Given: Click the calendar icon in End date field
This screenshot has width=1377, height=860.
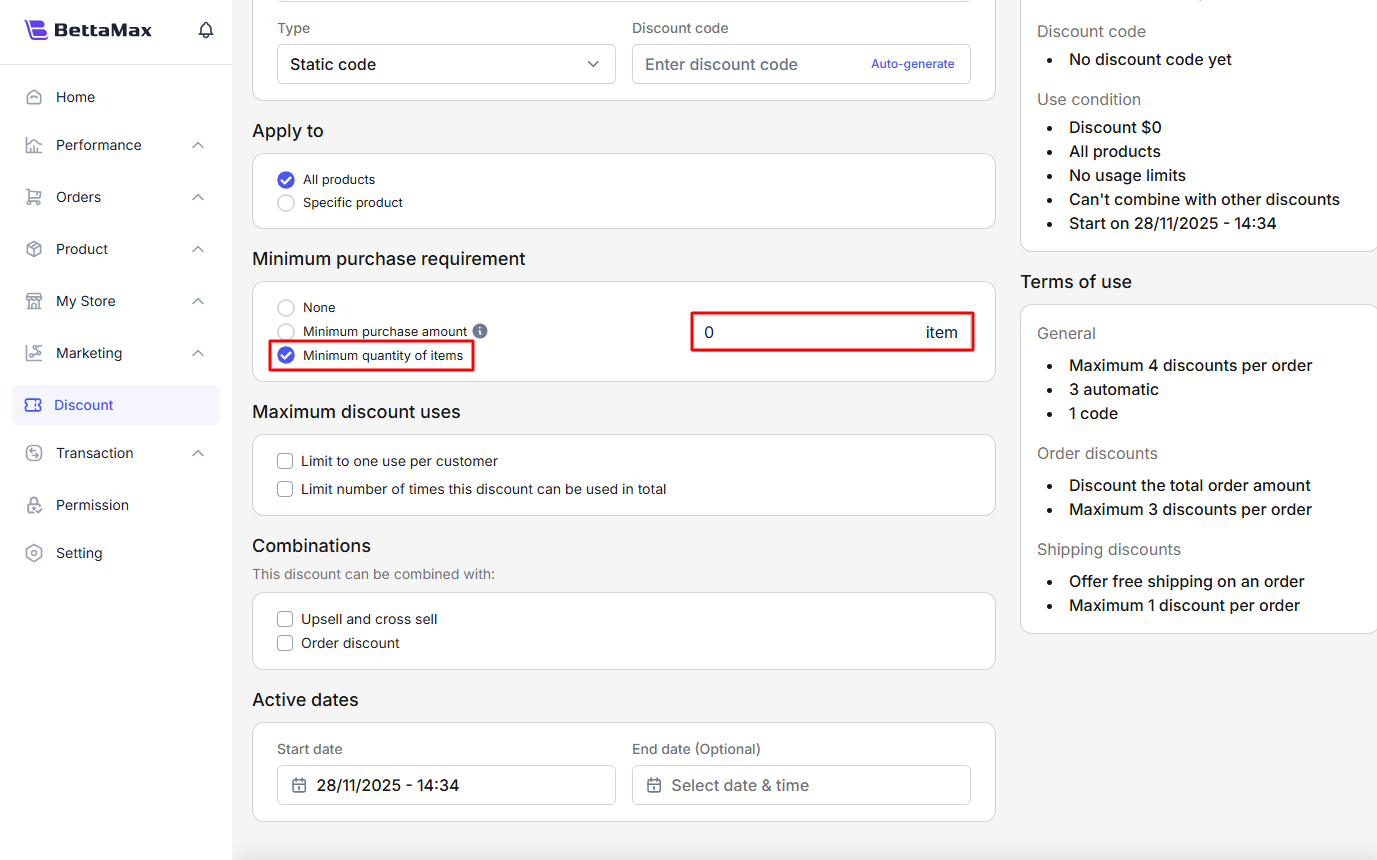Looking at the screenshot, I should point(654,785).
